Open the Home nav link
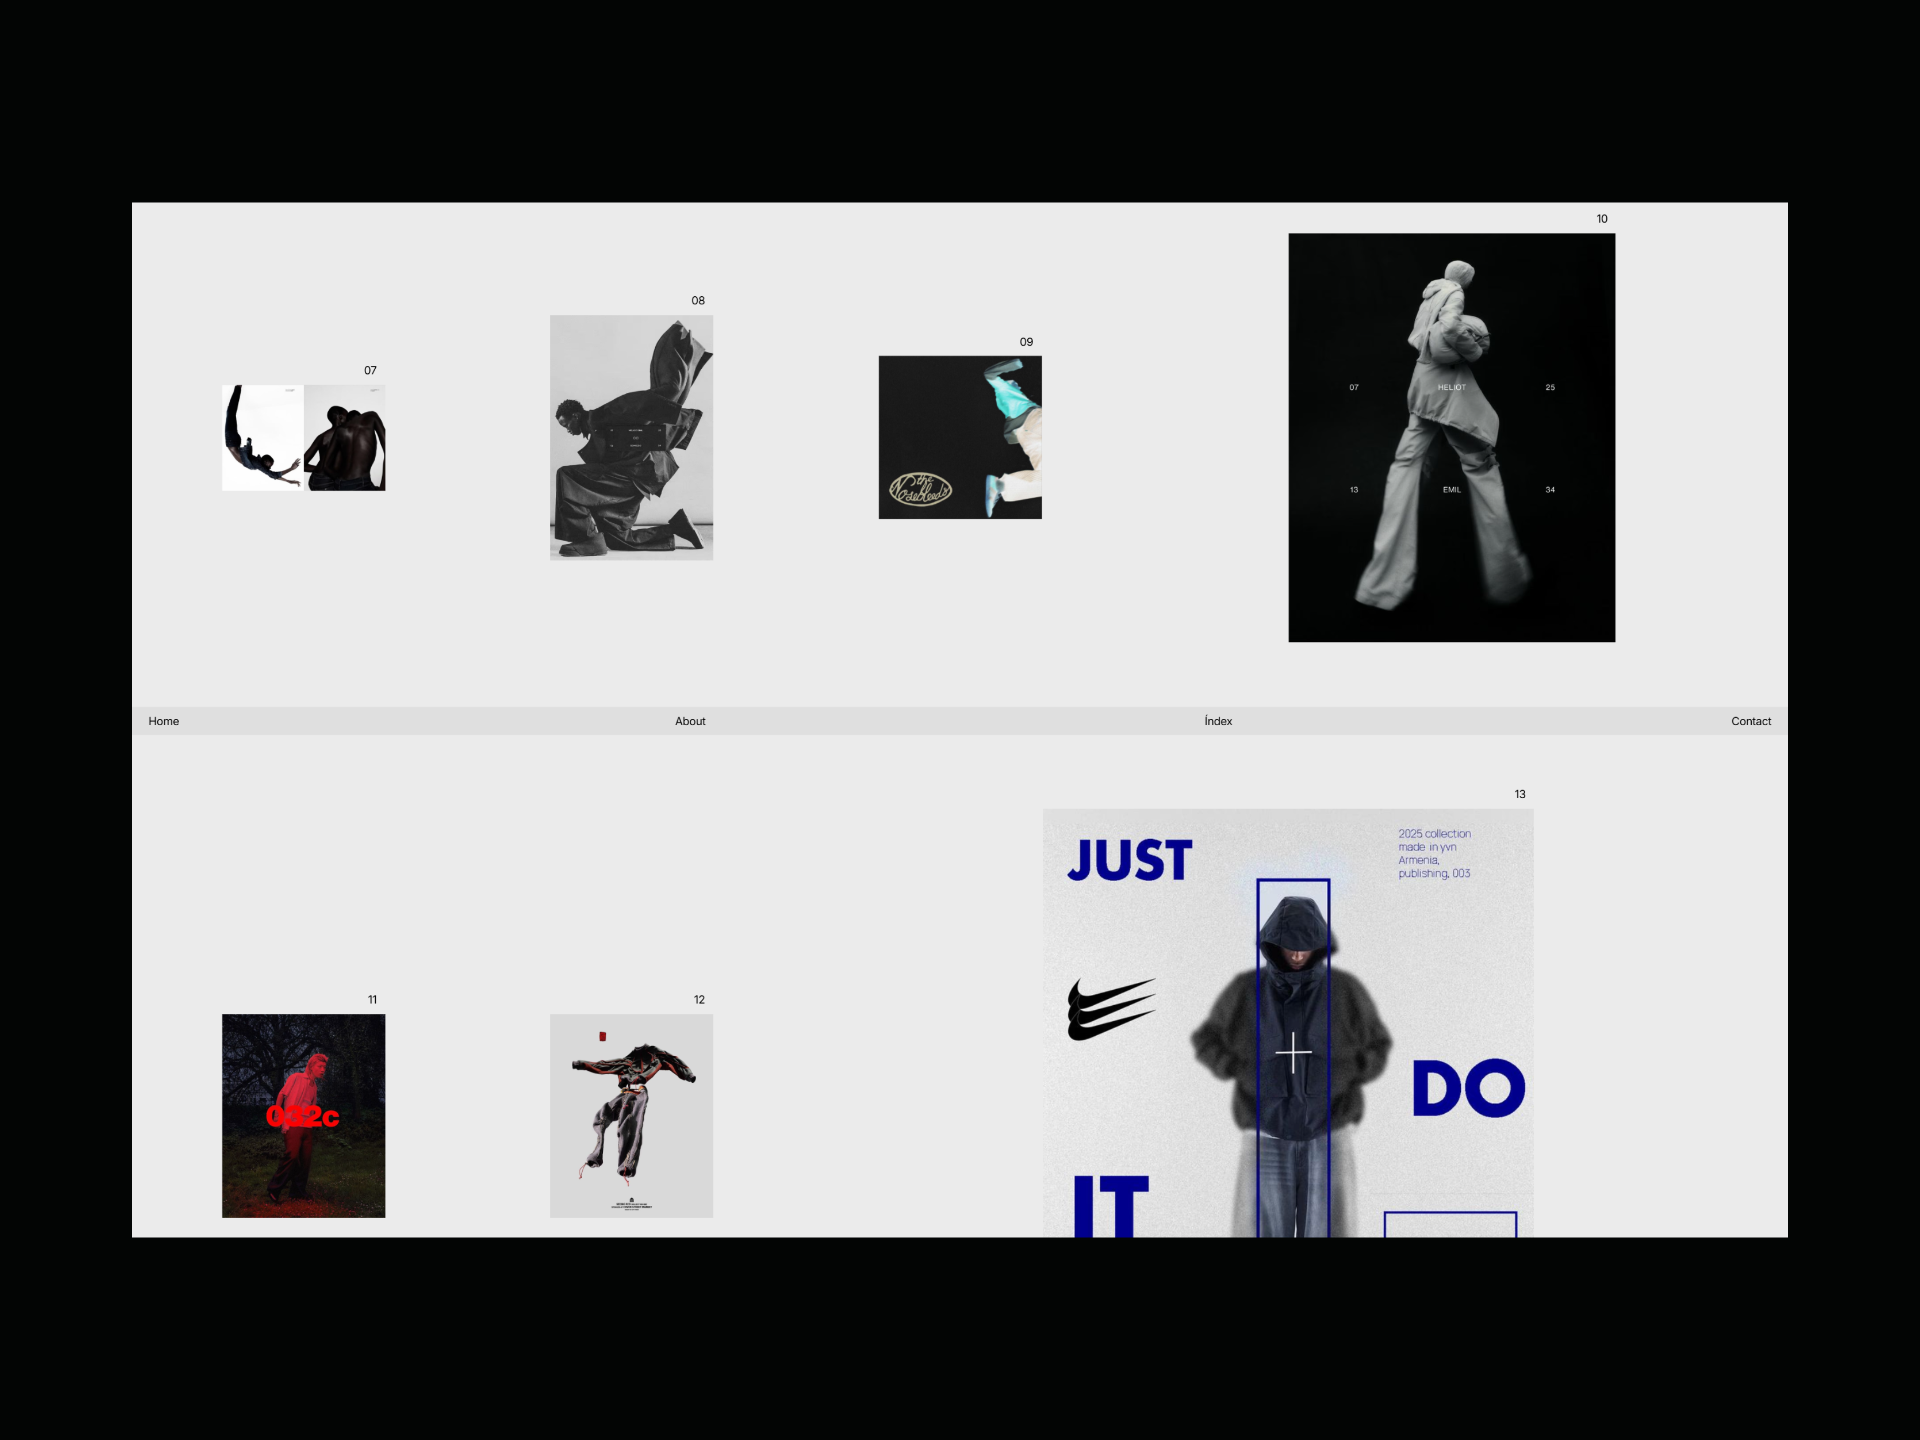This screenshot has height=1440, width=1920. (164, 721)
